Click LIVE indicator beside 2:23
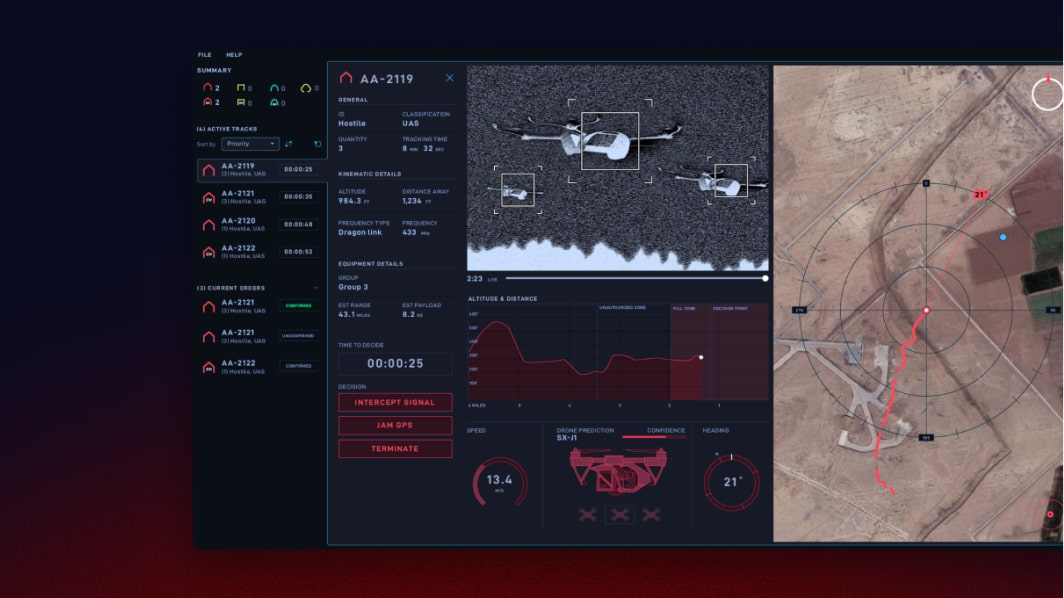 [x=493, y=280]
